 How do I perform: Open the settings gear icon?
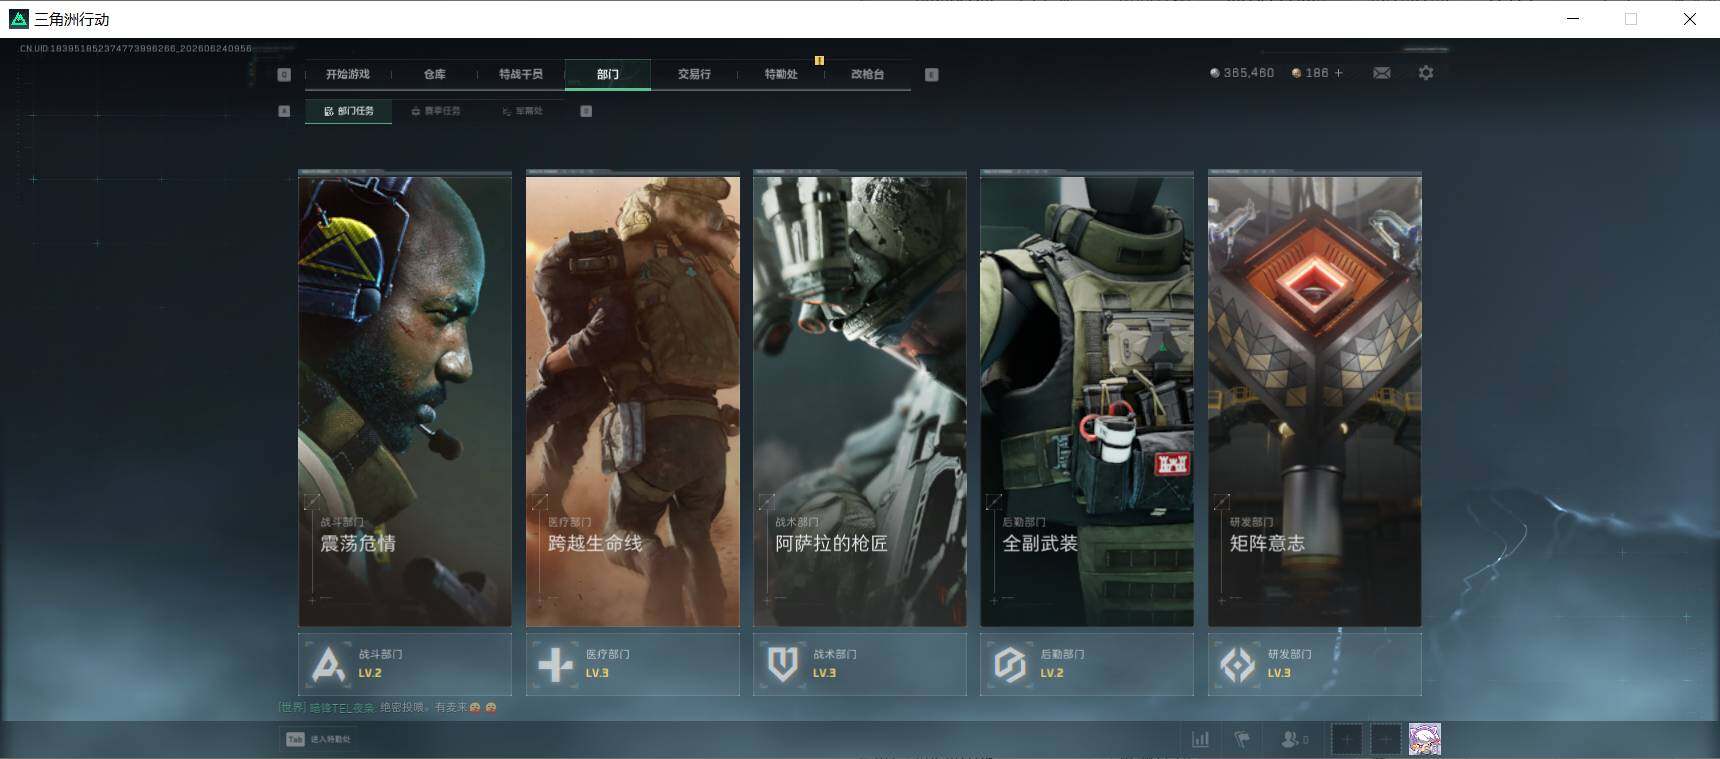click(x=1426, y=73)
